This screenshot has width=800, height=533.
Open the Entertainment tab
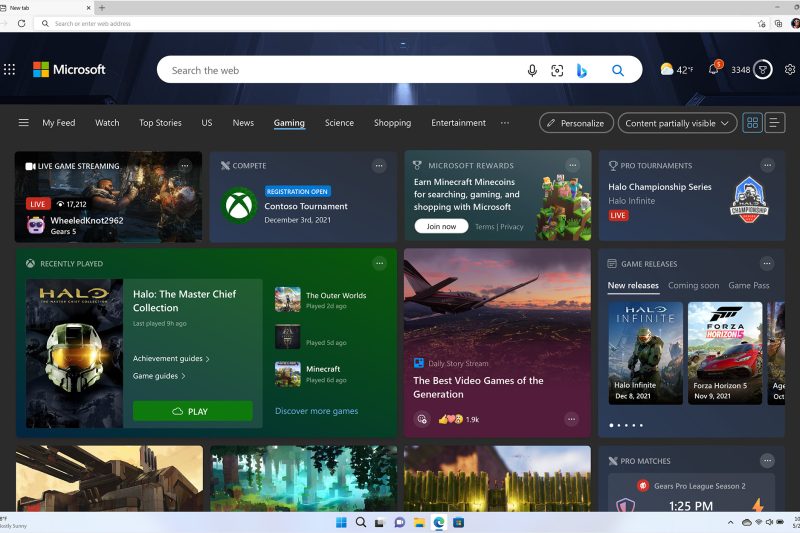coord(458,122)
